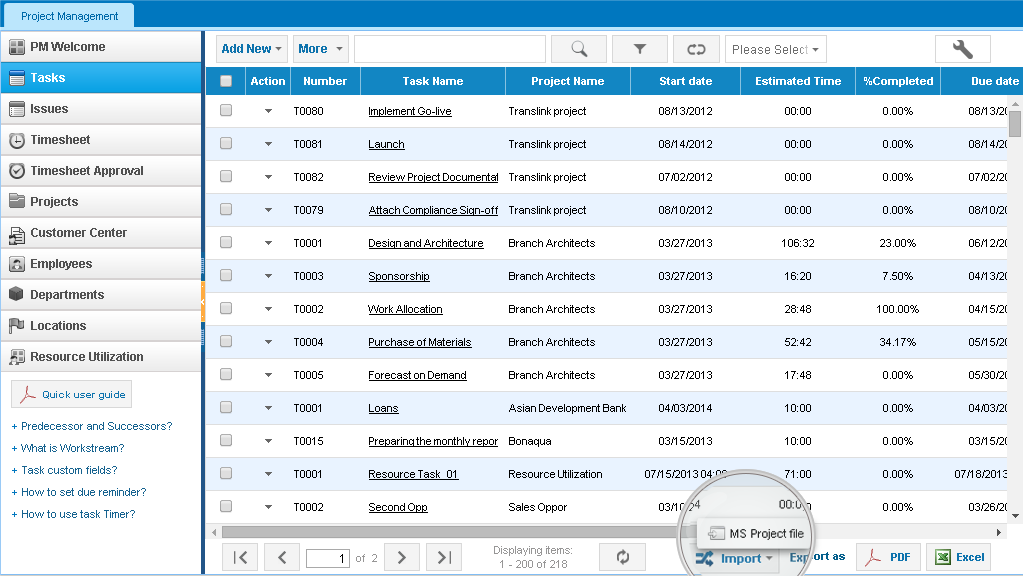1023x576 pixels.
Task: Check the box for task Launch
Action: 226,143
